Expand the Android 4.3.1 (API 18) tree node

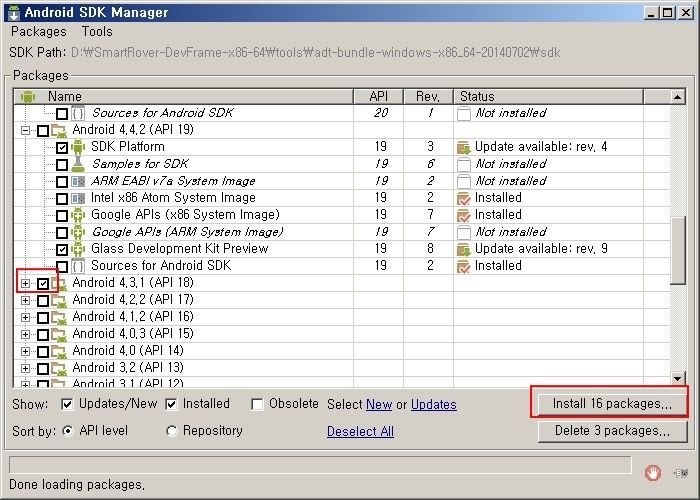tap(25, 283)
